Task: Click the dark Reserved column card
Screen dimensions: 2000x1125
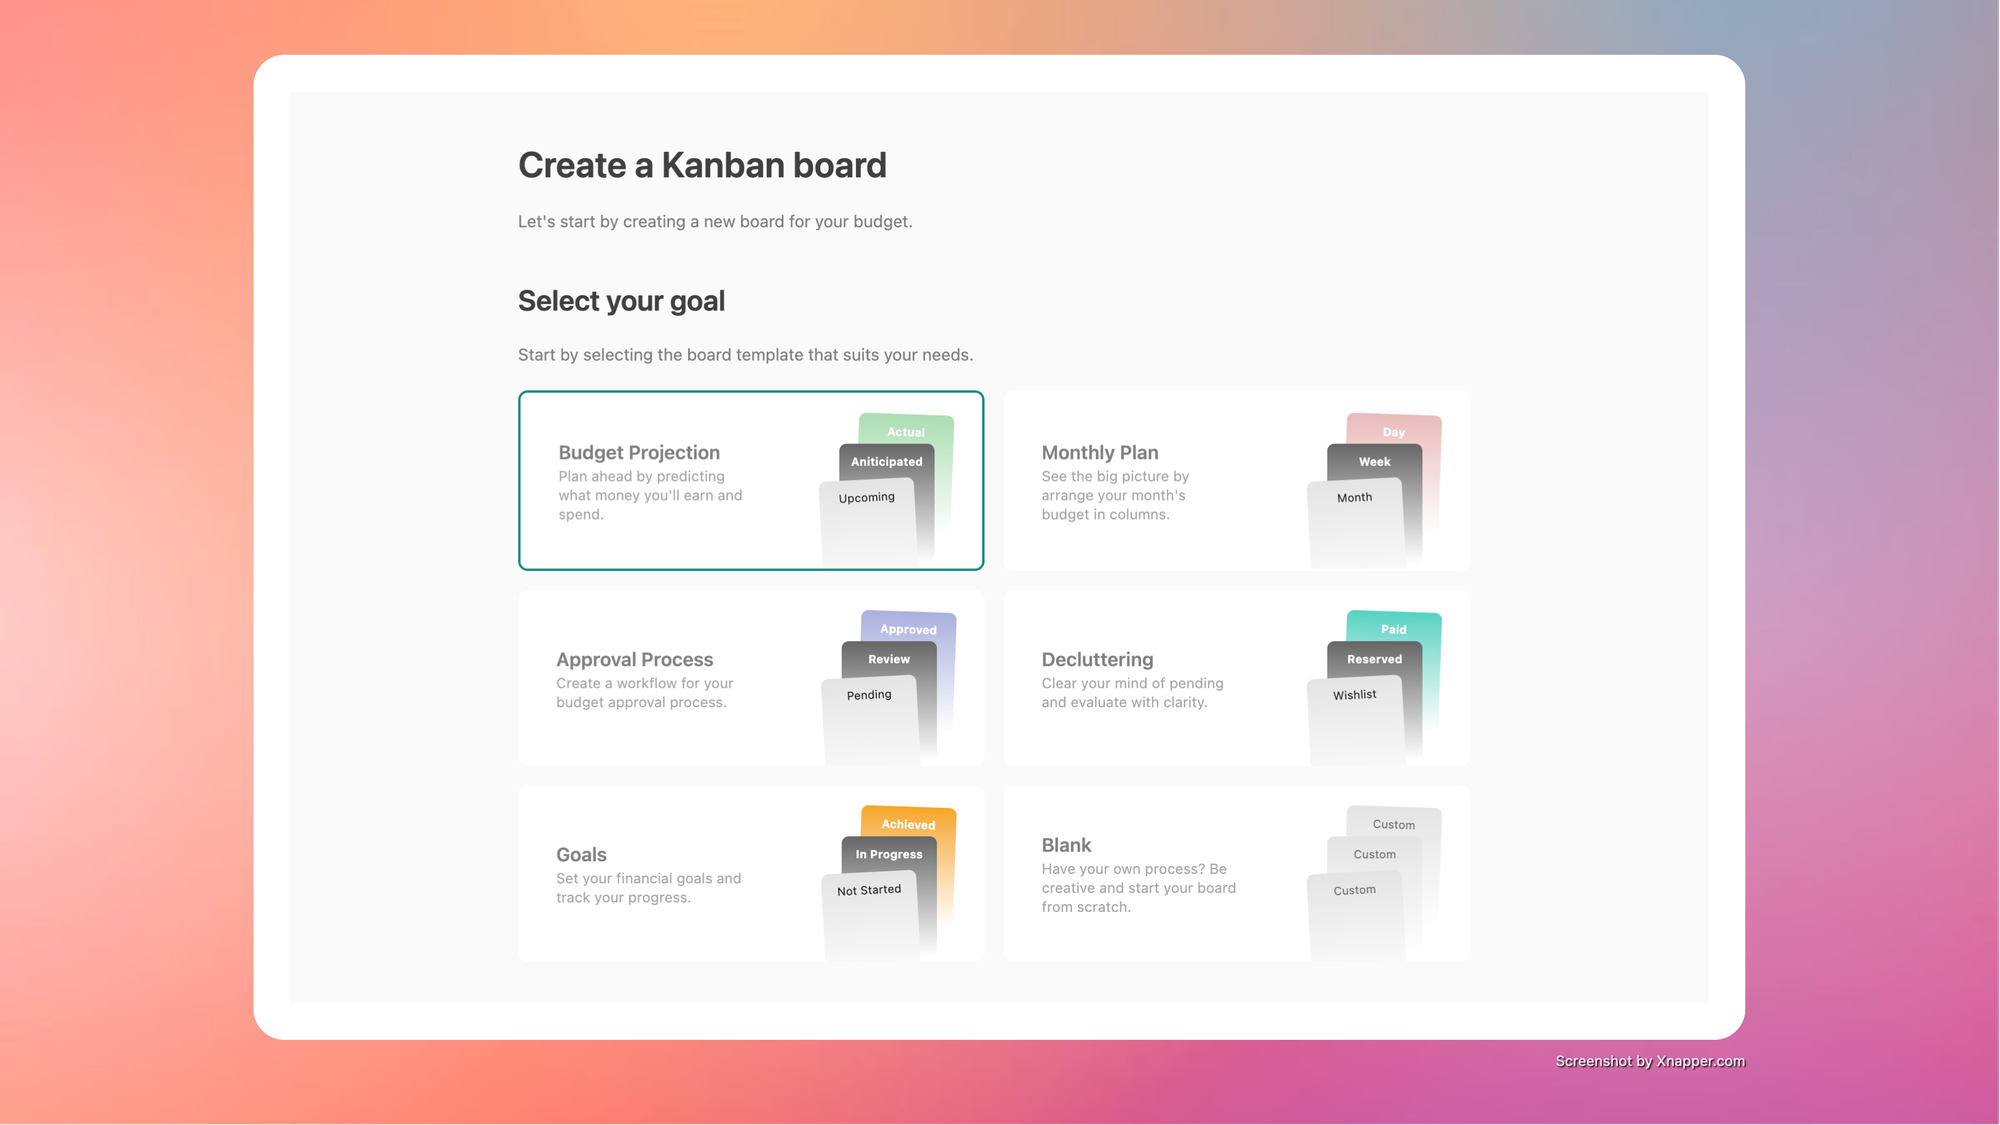Action: (x=1374, y=659)
